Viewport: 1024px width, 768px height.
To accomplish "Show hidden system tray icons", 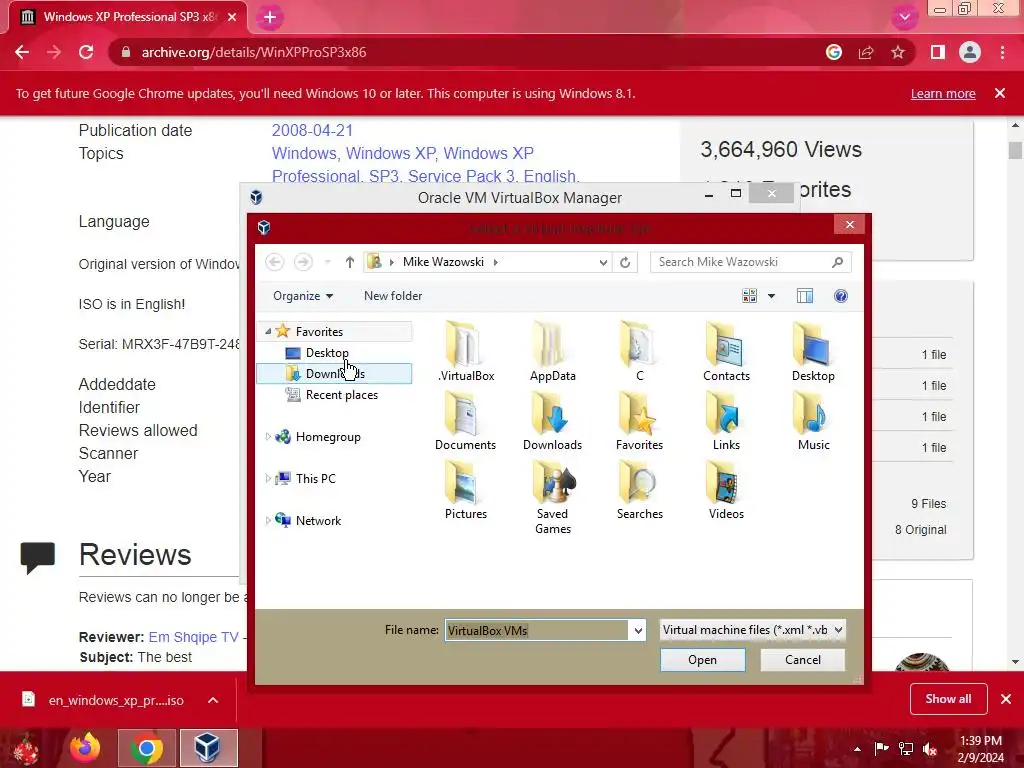I will 857,749.
